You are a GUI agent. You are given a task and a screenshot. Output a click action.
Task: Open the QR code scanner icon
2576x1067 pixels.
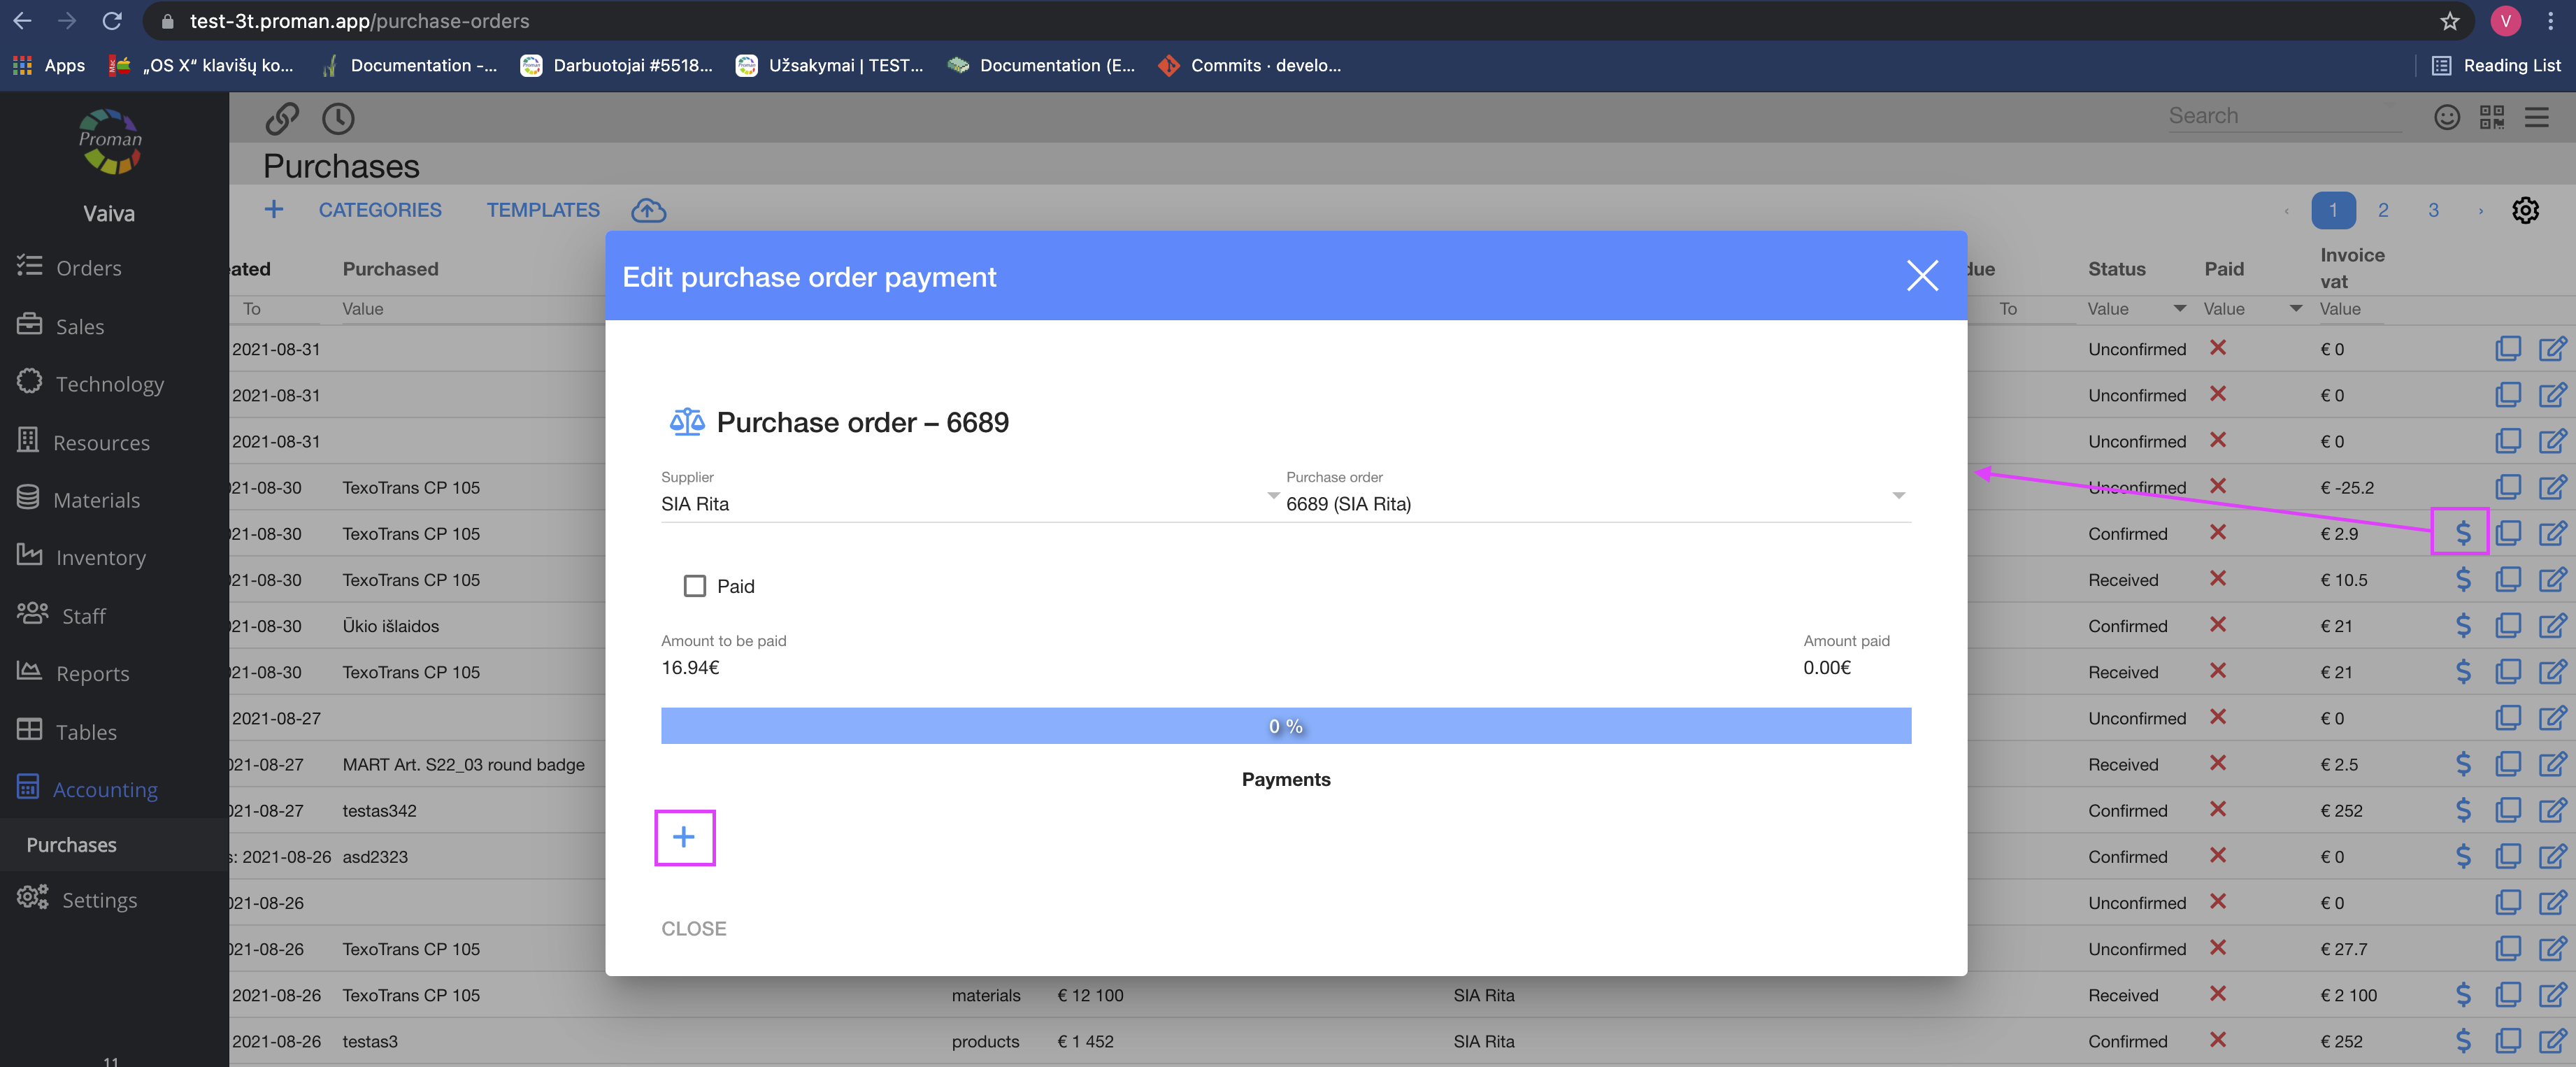[2491, 117]
